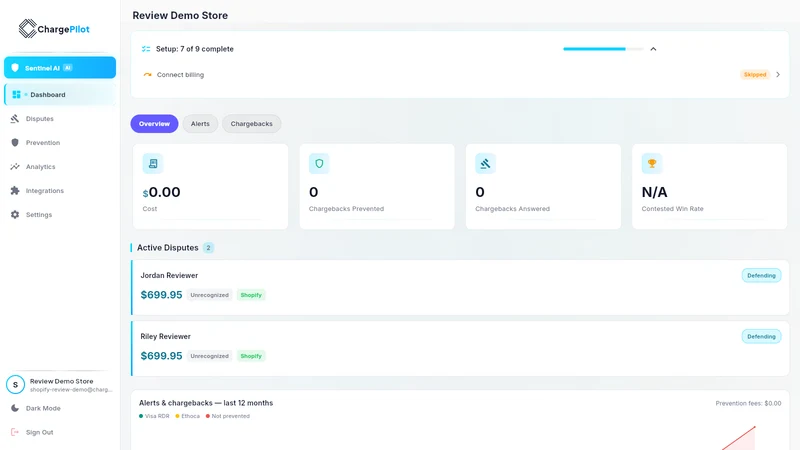Click the 'Review Demo Store' page title

(180, 15)
